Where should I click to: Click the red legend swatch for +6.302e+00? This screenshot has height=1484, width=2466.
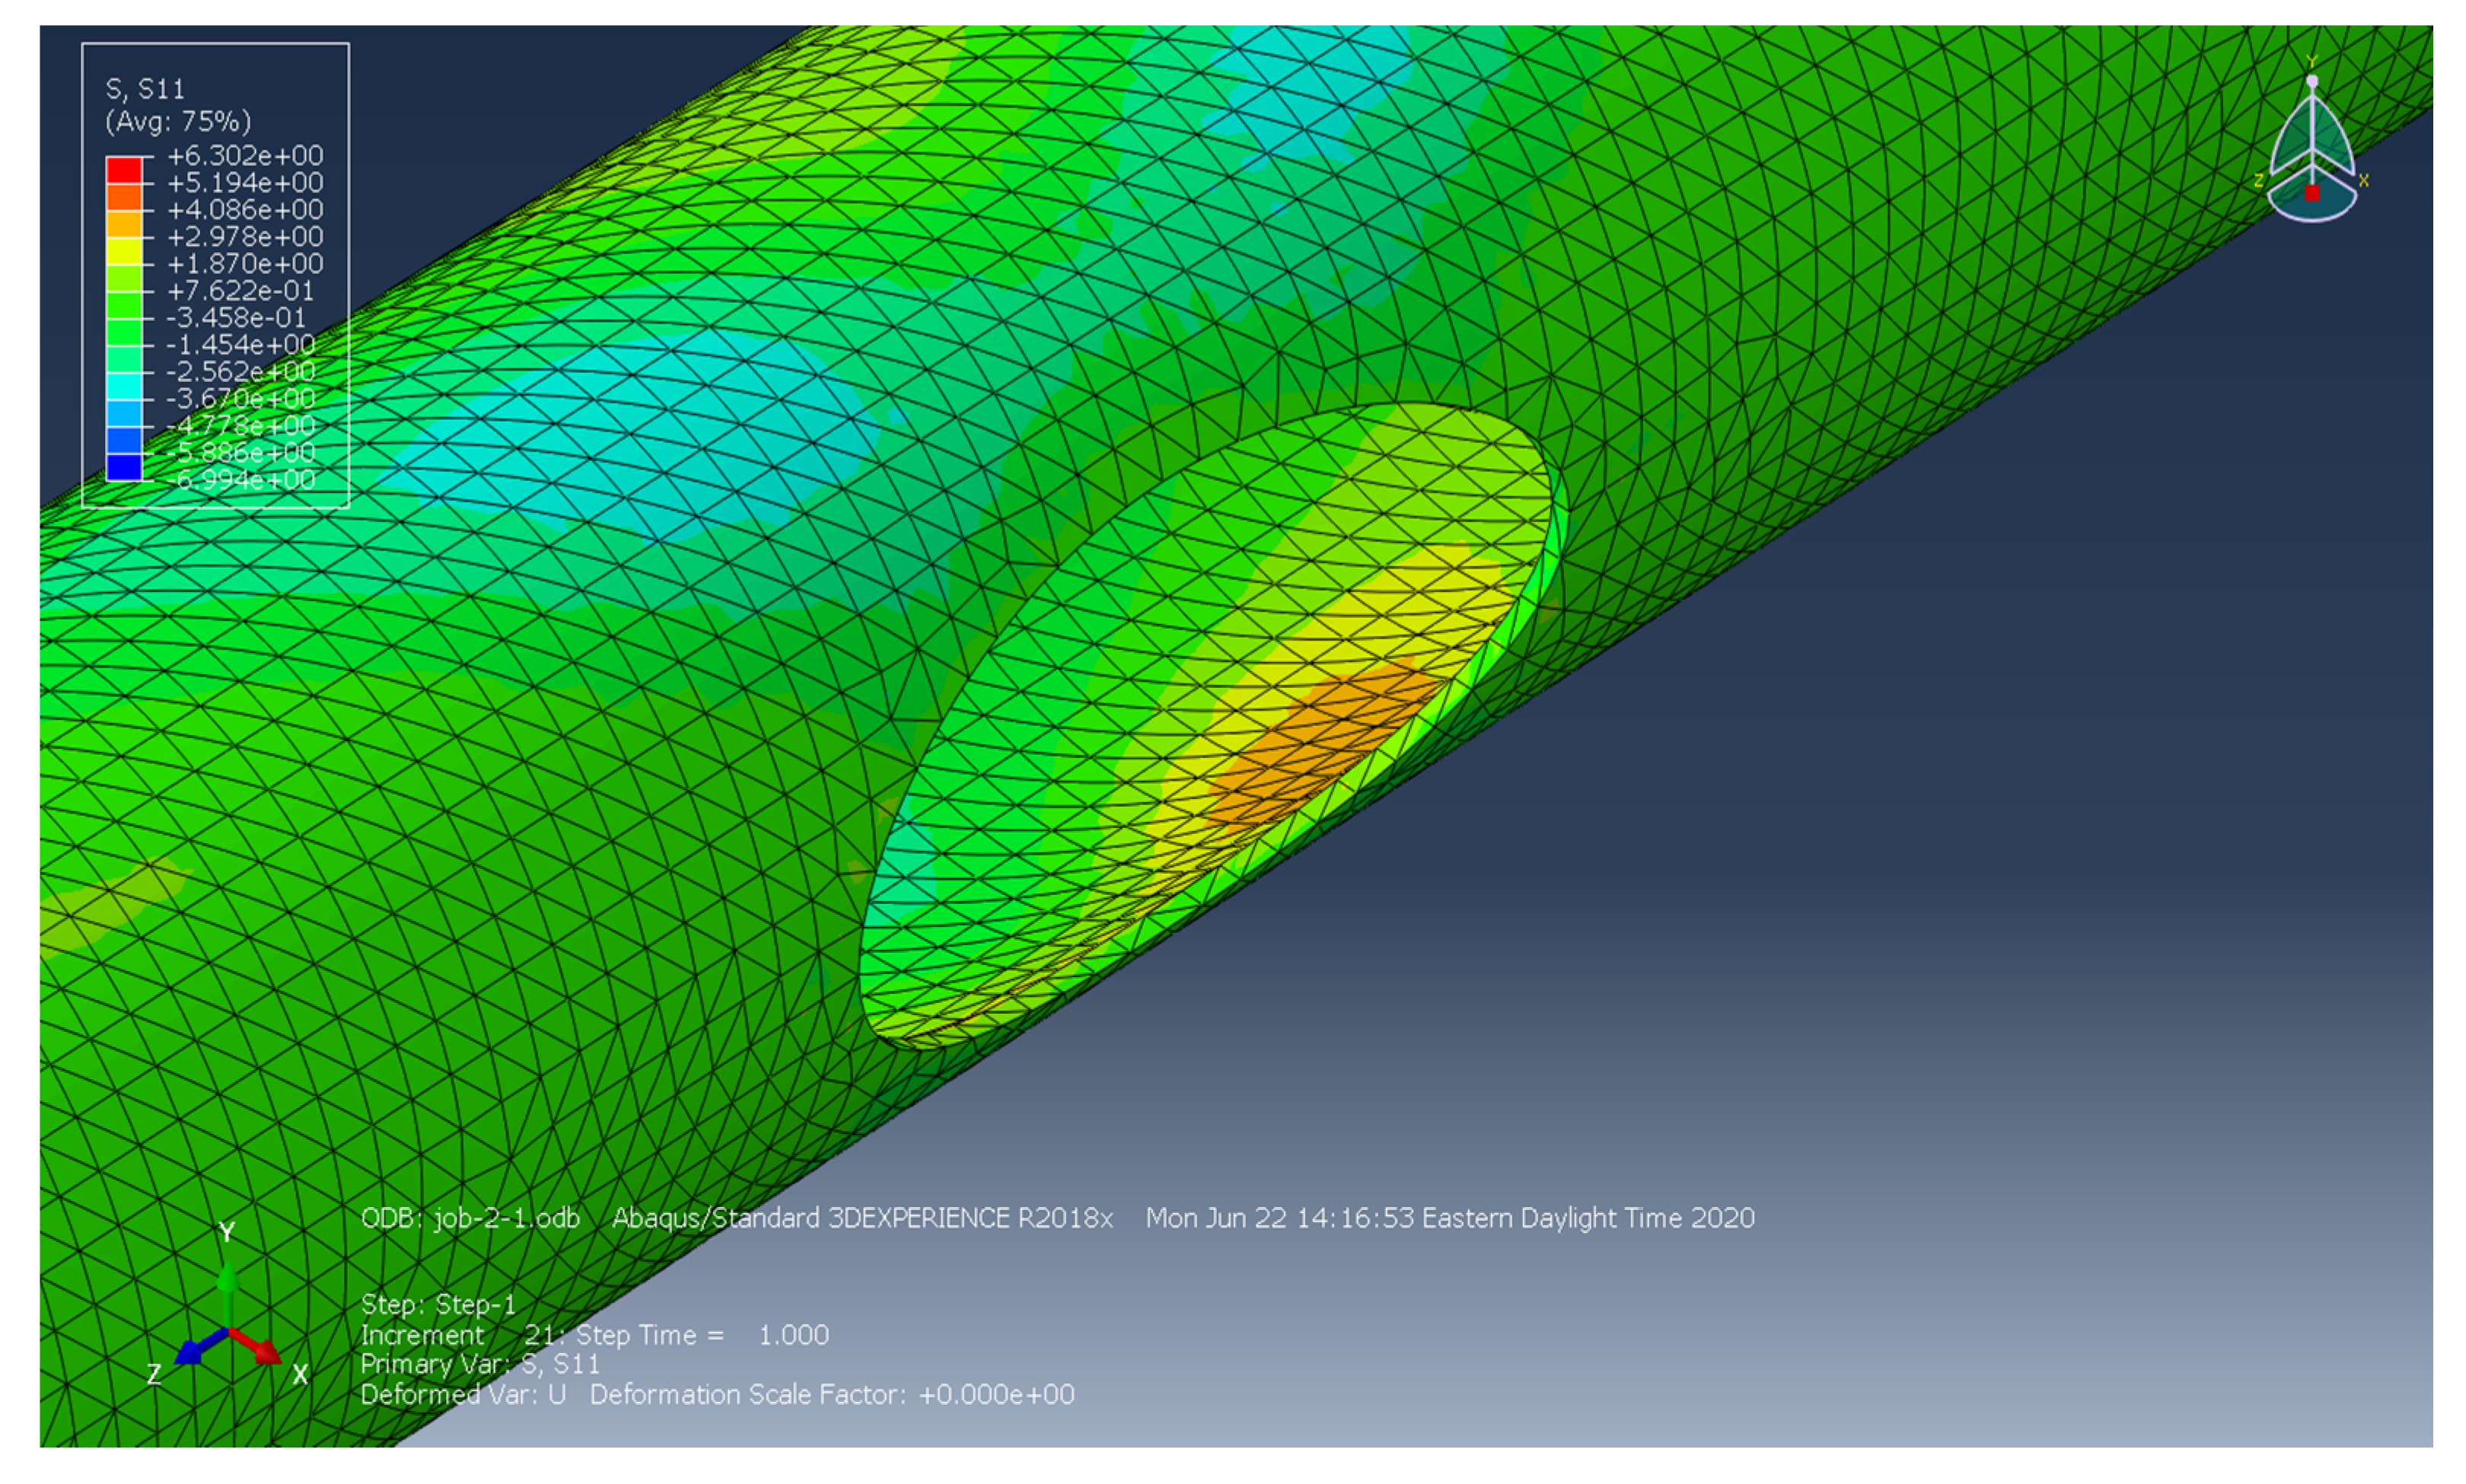coord(125,170)
